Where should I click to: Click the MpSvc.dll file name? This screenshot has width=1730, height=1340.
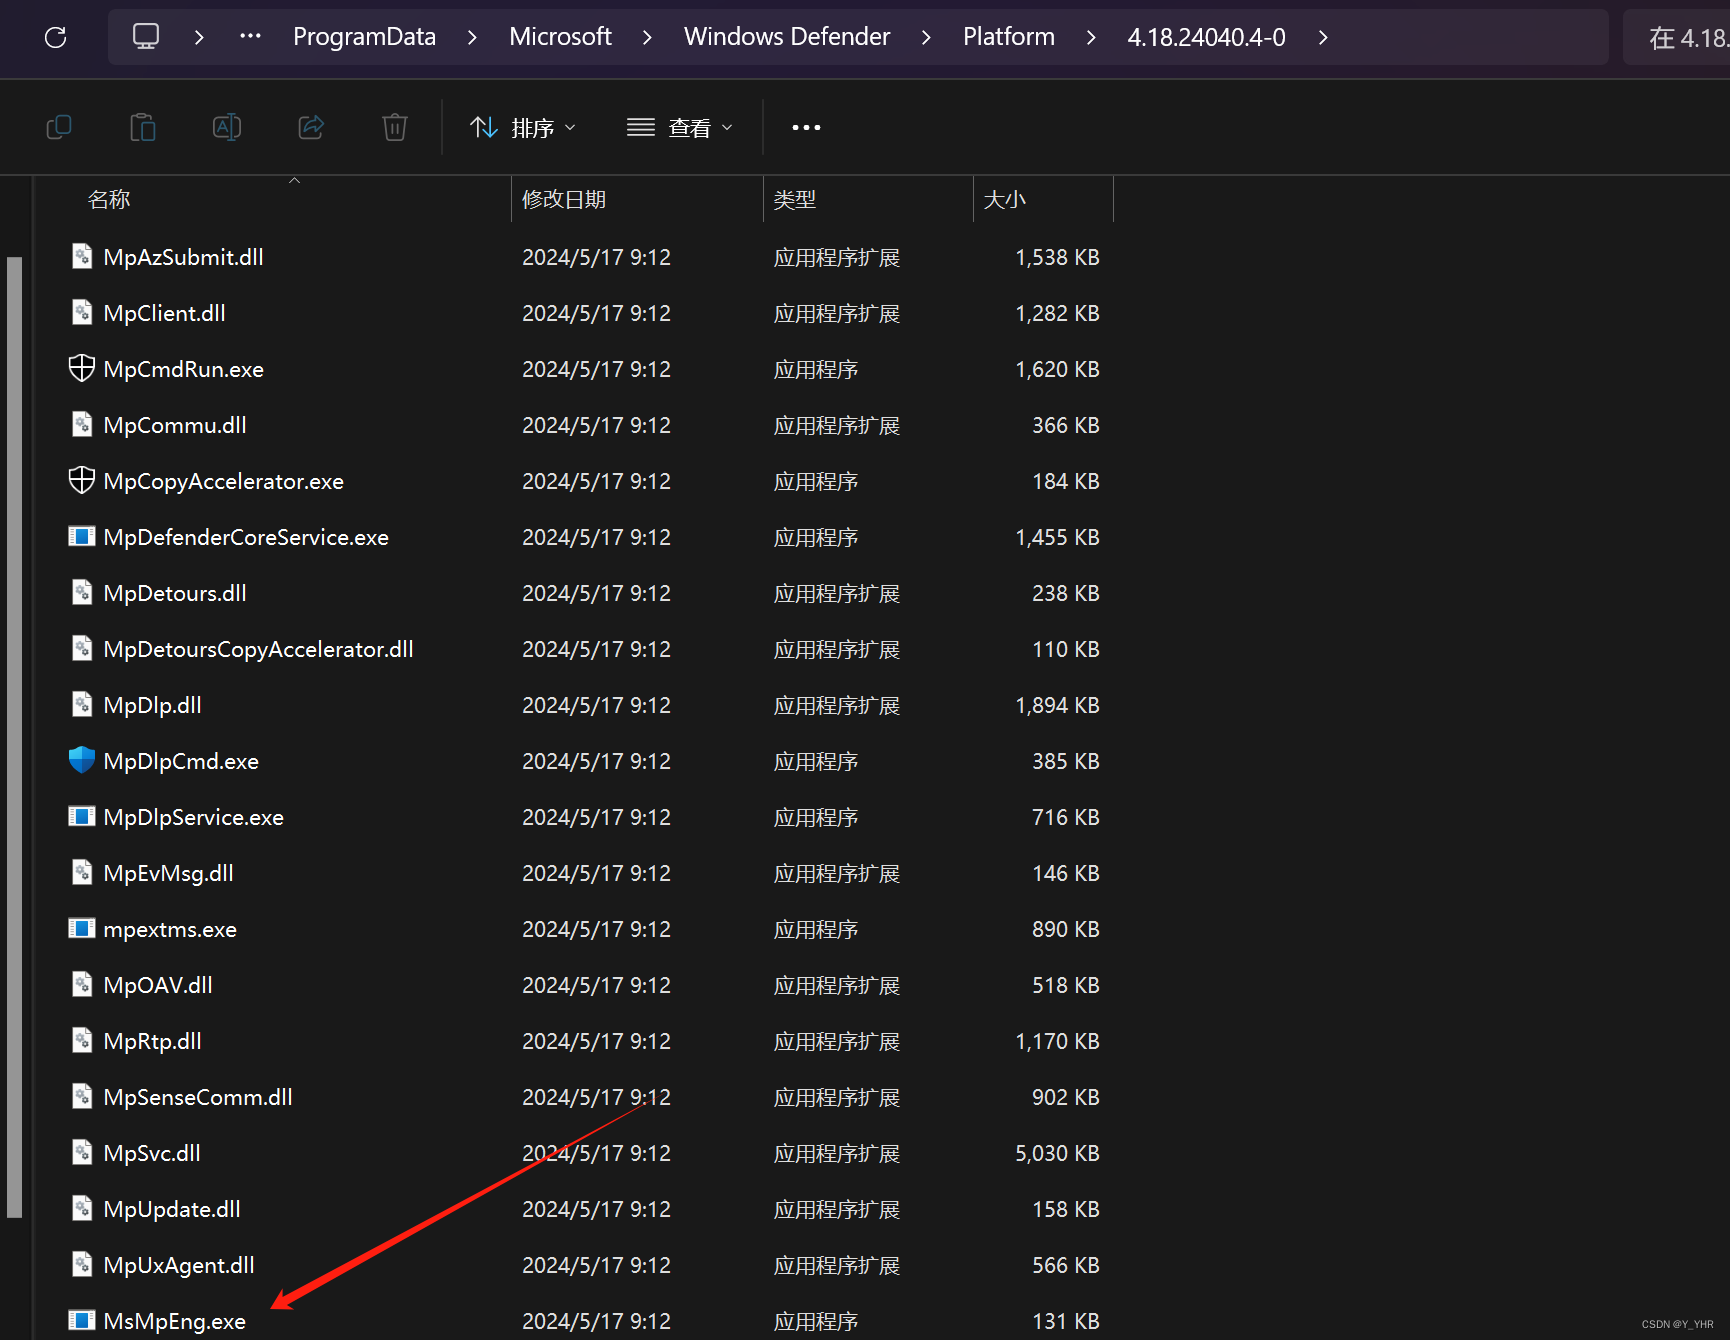152,1153
